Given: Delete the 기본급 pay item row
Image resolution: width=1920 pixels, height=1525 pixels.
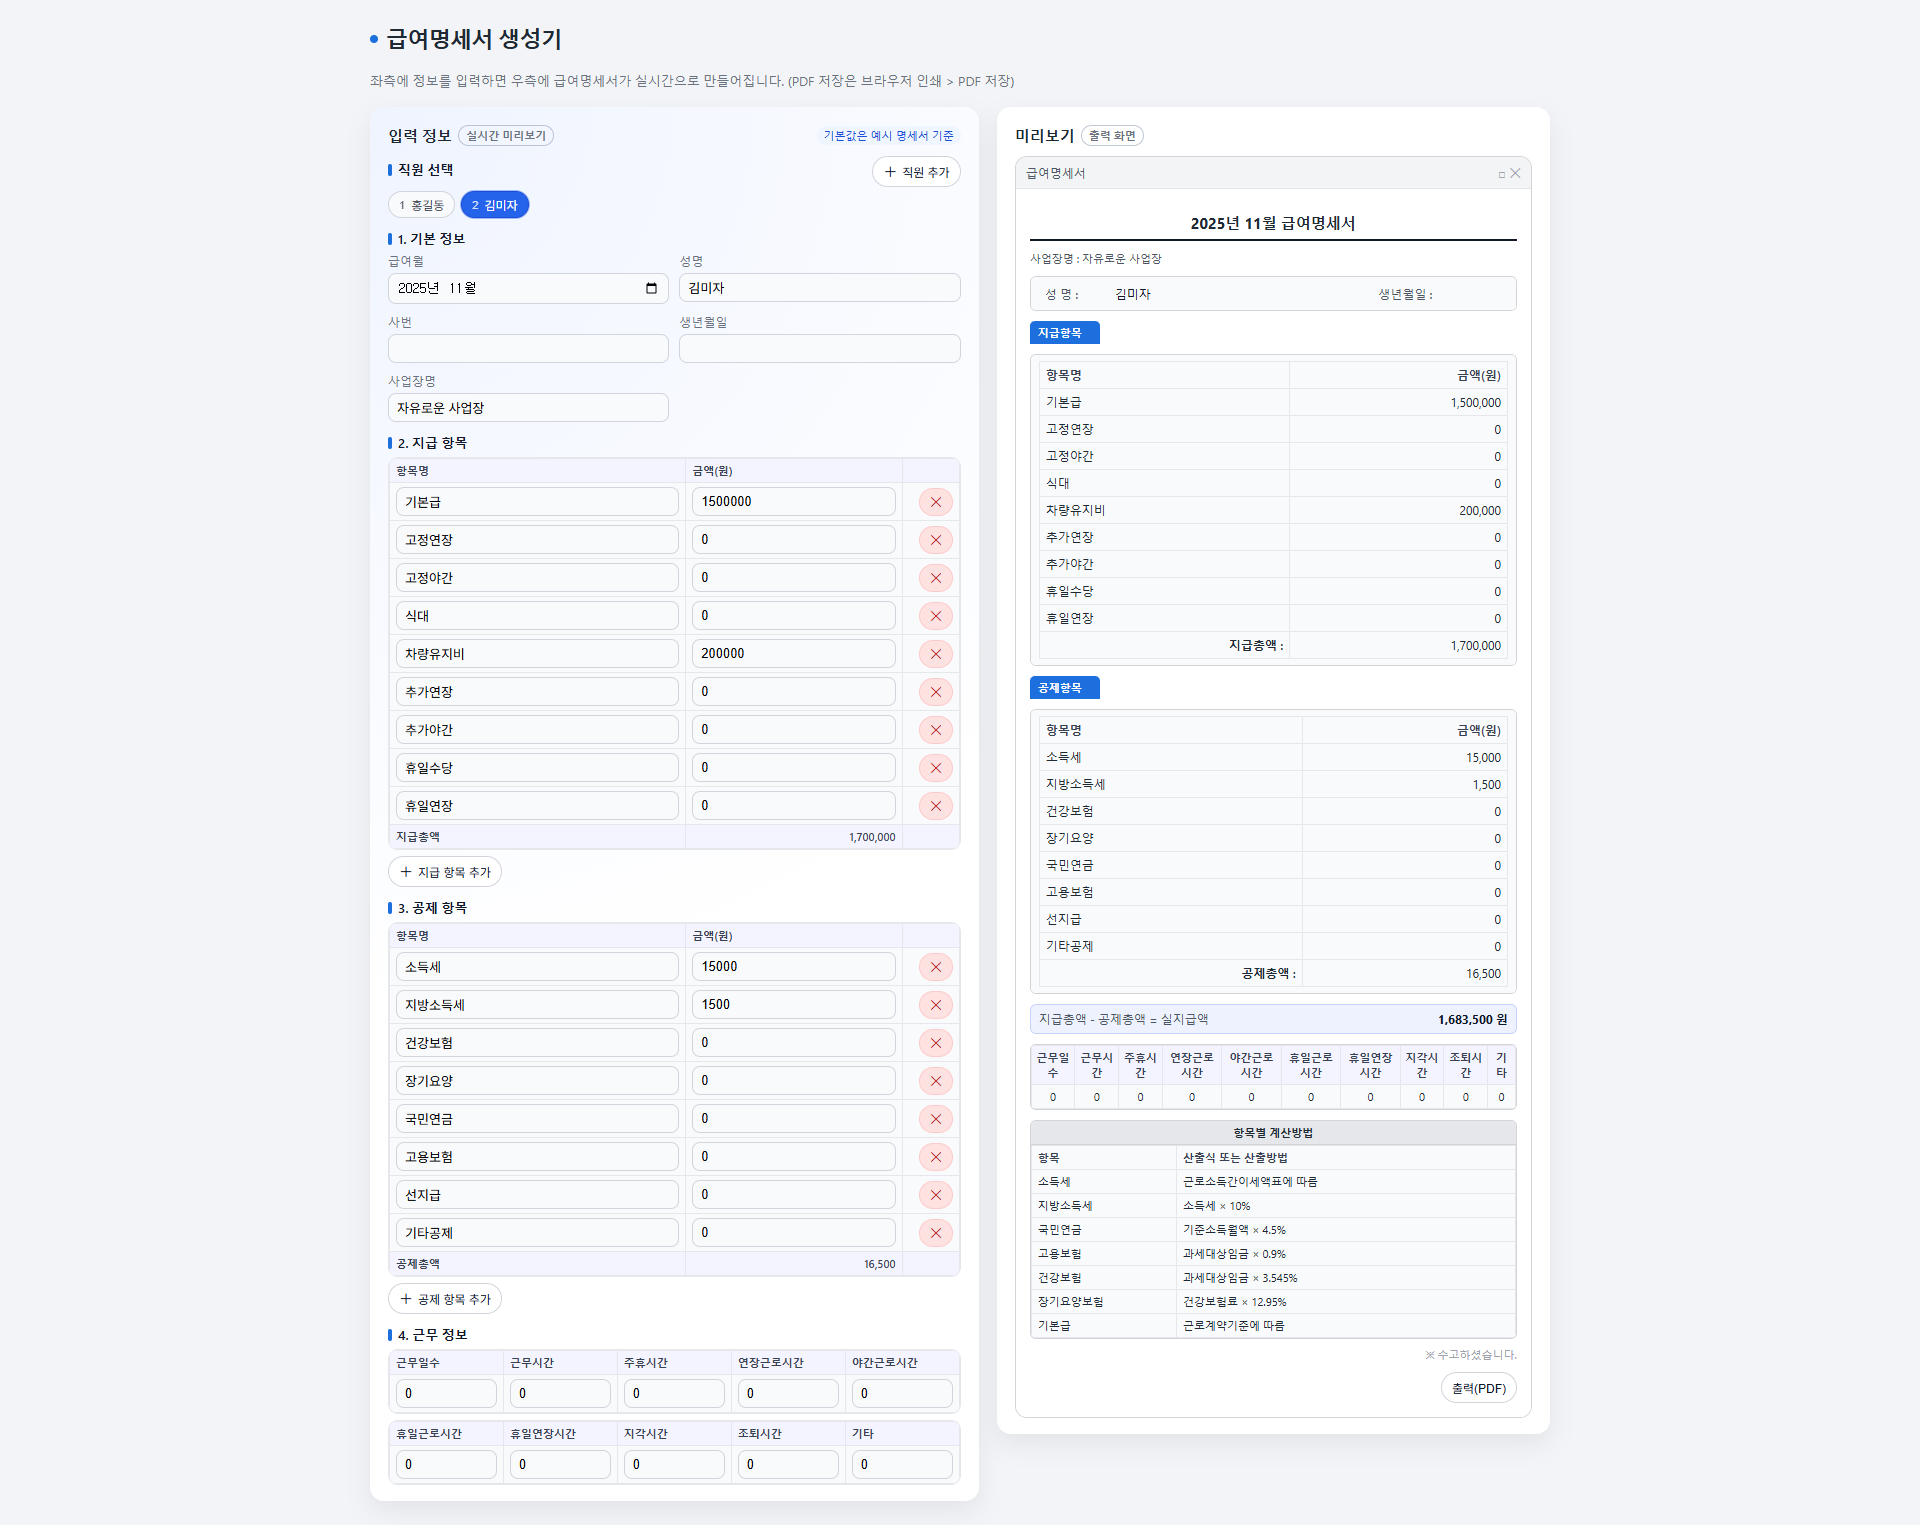Looking at the screenshot, I should [x=935, y=502].
